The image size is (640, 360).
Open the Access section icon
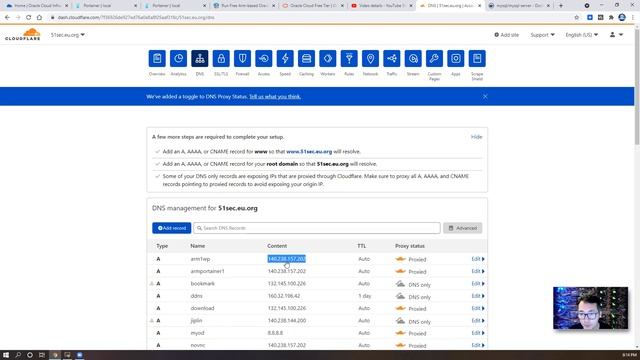click(x=264, y=59)
